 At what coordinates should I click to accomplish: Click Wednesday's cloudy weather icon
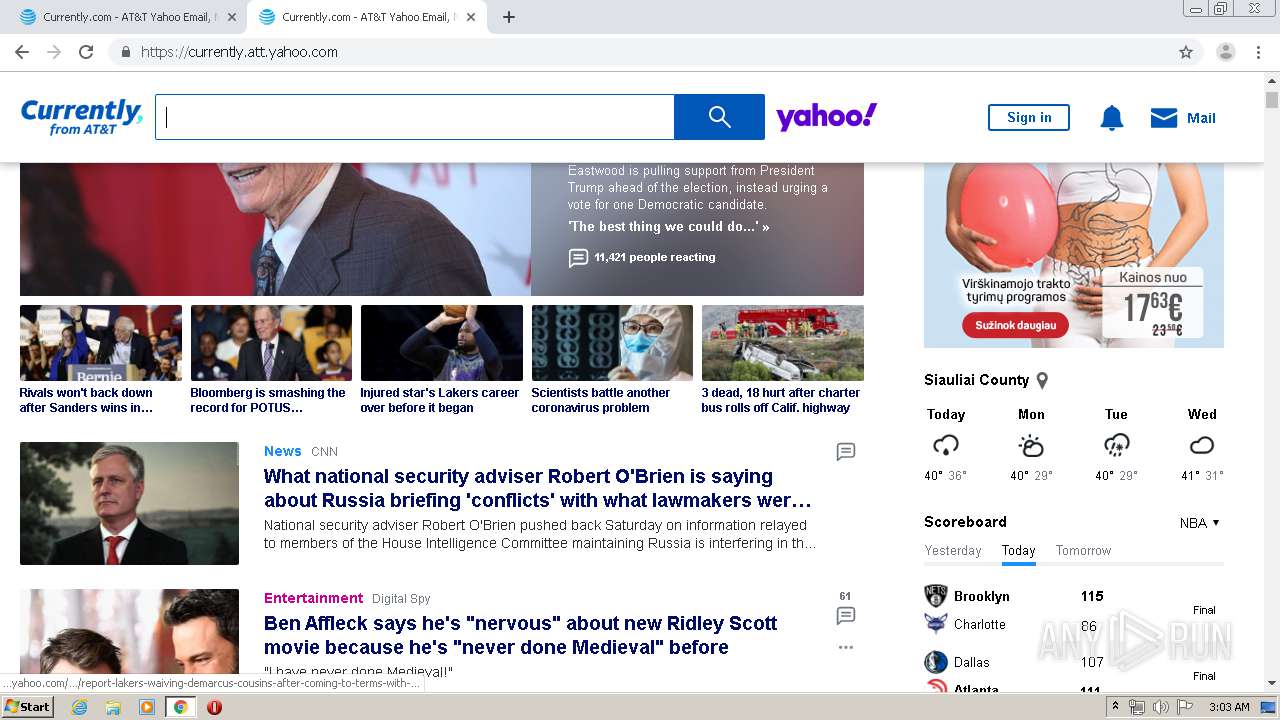coord(1202,446)
